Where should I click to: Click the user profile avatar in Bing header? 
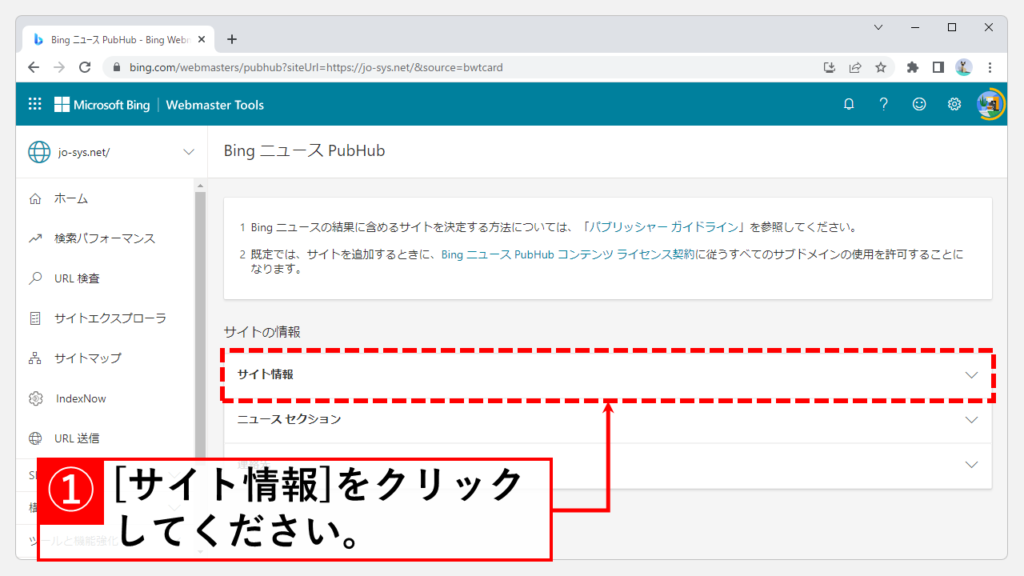click(990, 104)
